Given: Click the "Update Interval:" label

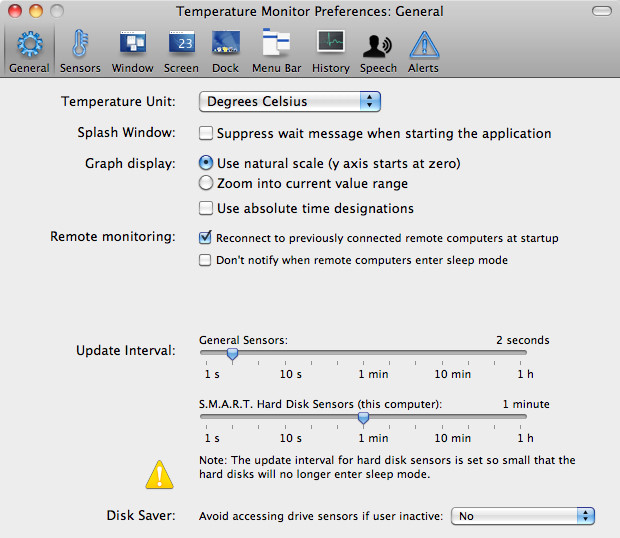Looking at the screenshot, I should 126,351.
